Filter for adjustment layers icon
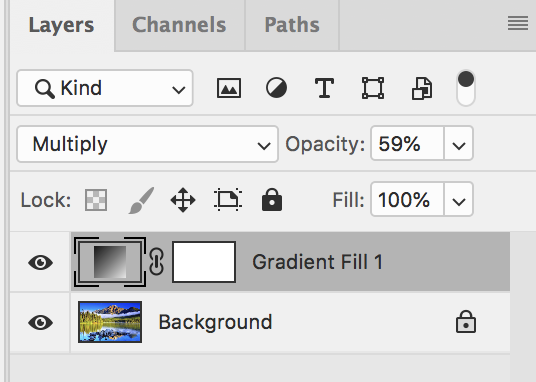The width and height of the screenshot is (536, 382). (276, 88)
